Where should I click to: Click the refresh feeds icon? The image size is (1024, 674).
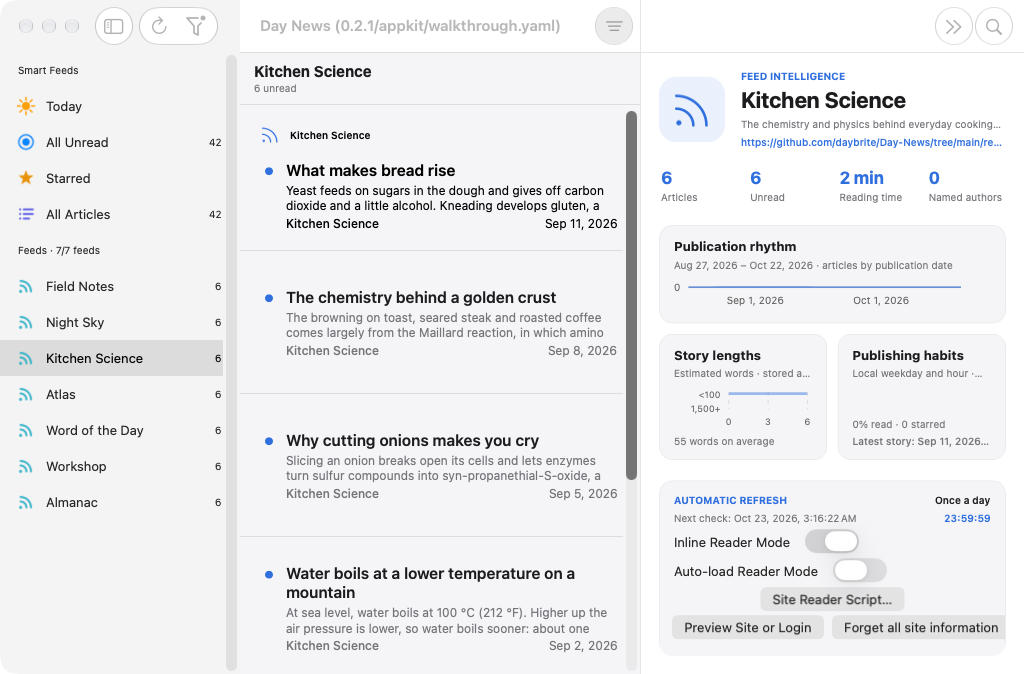(x=159, y=26)
